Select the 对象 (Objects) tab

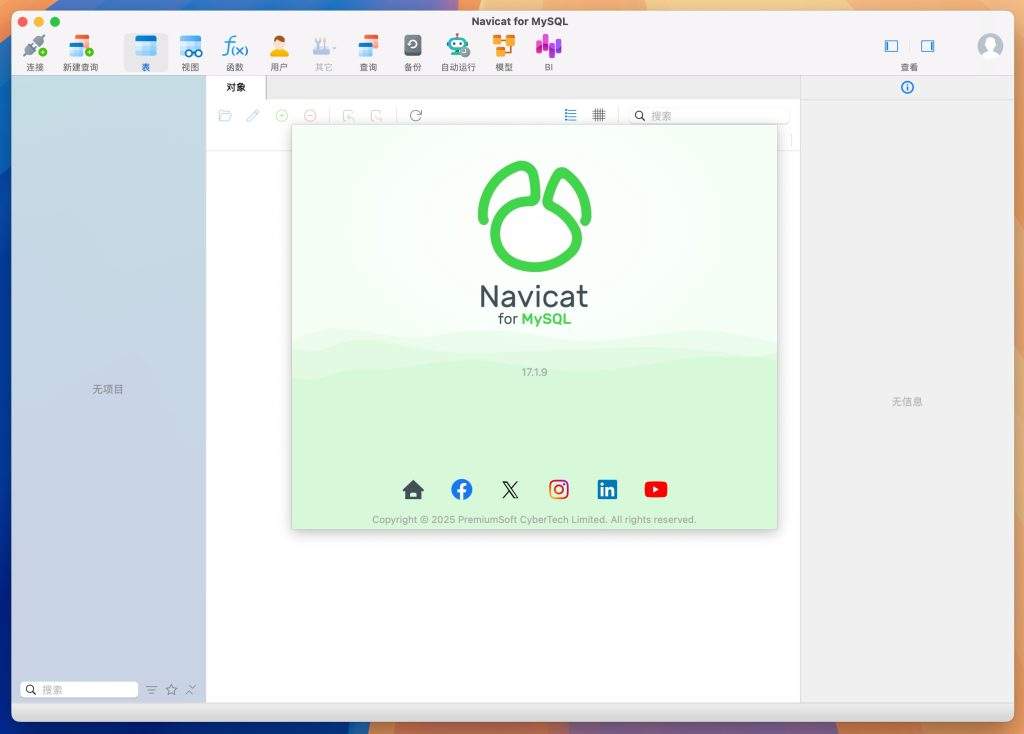point(236,87)
